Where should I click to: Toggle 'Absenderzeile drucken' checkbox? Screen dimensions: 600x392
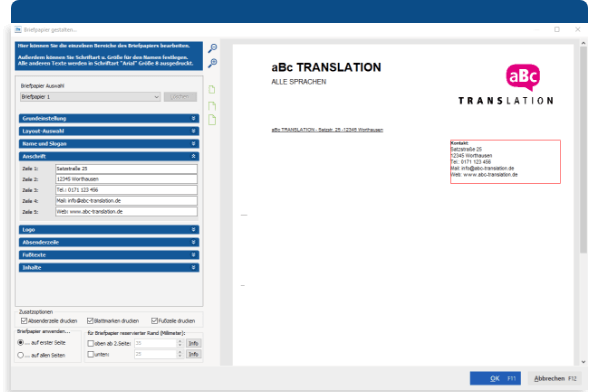coord(24,321)
